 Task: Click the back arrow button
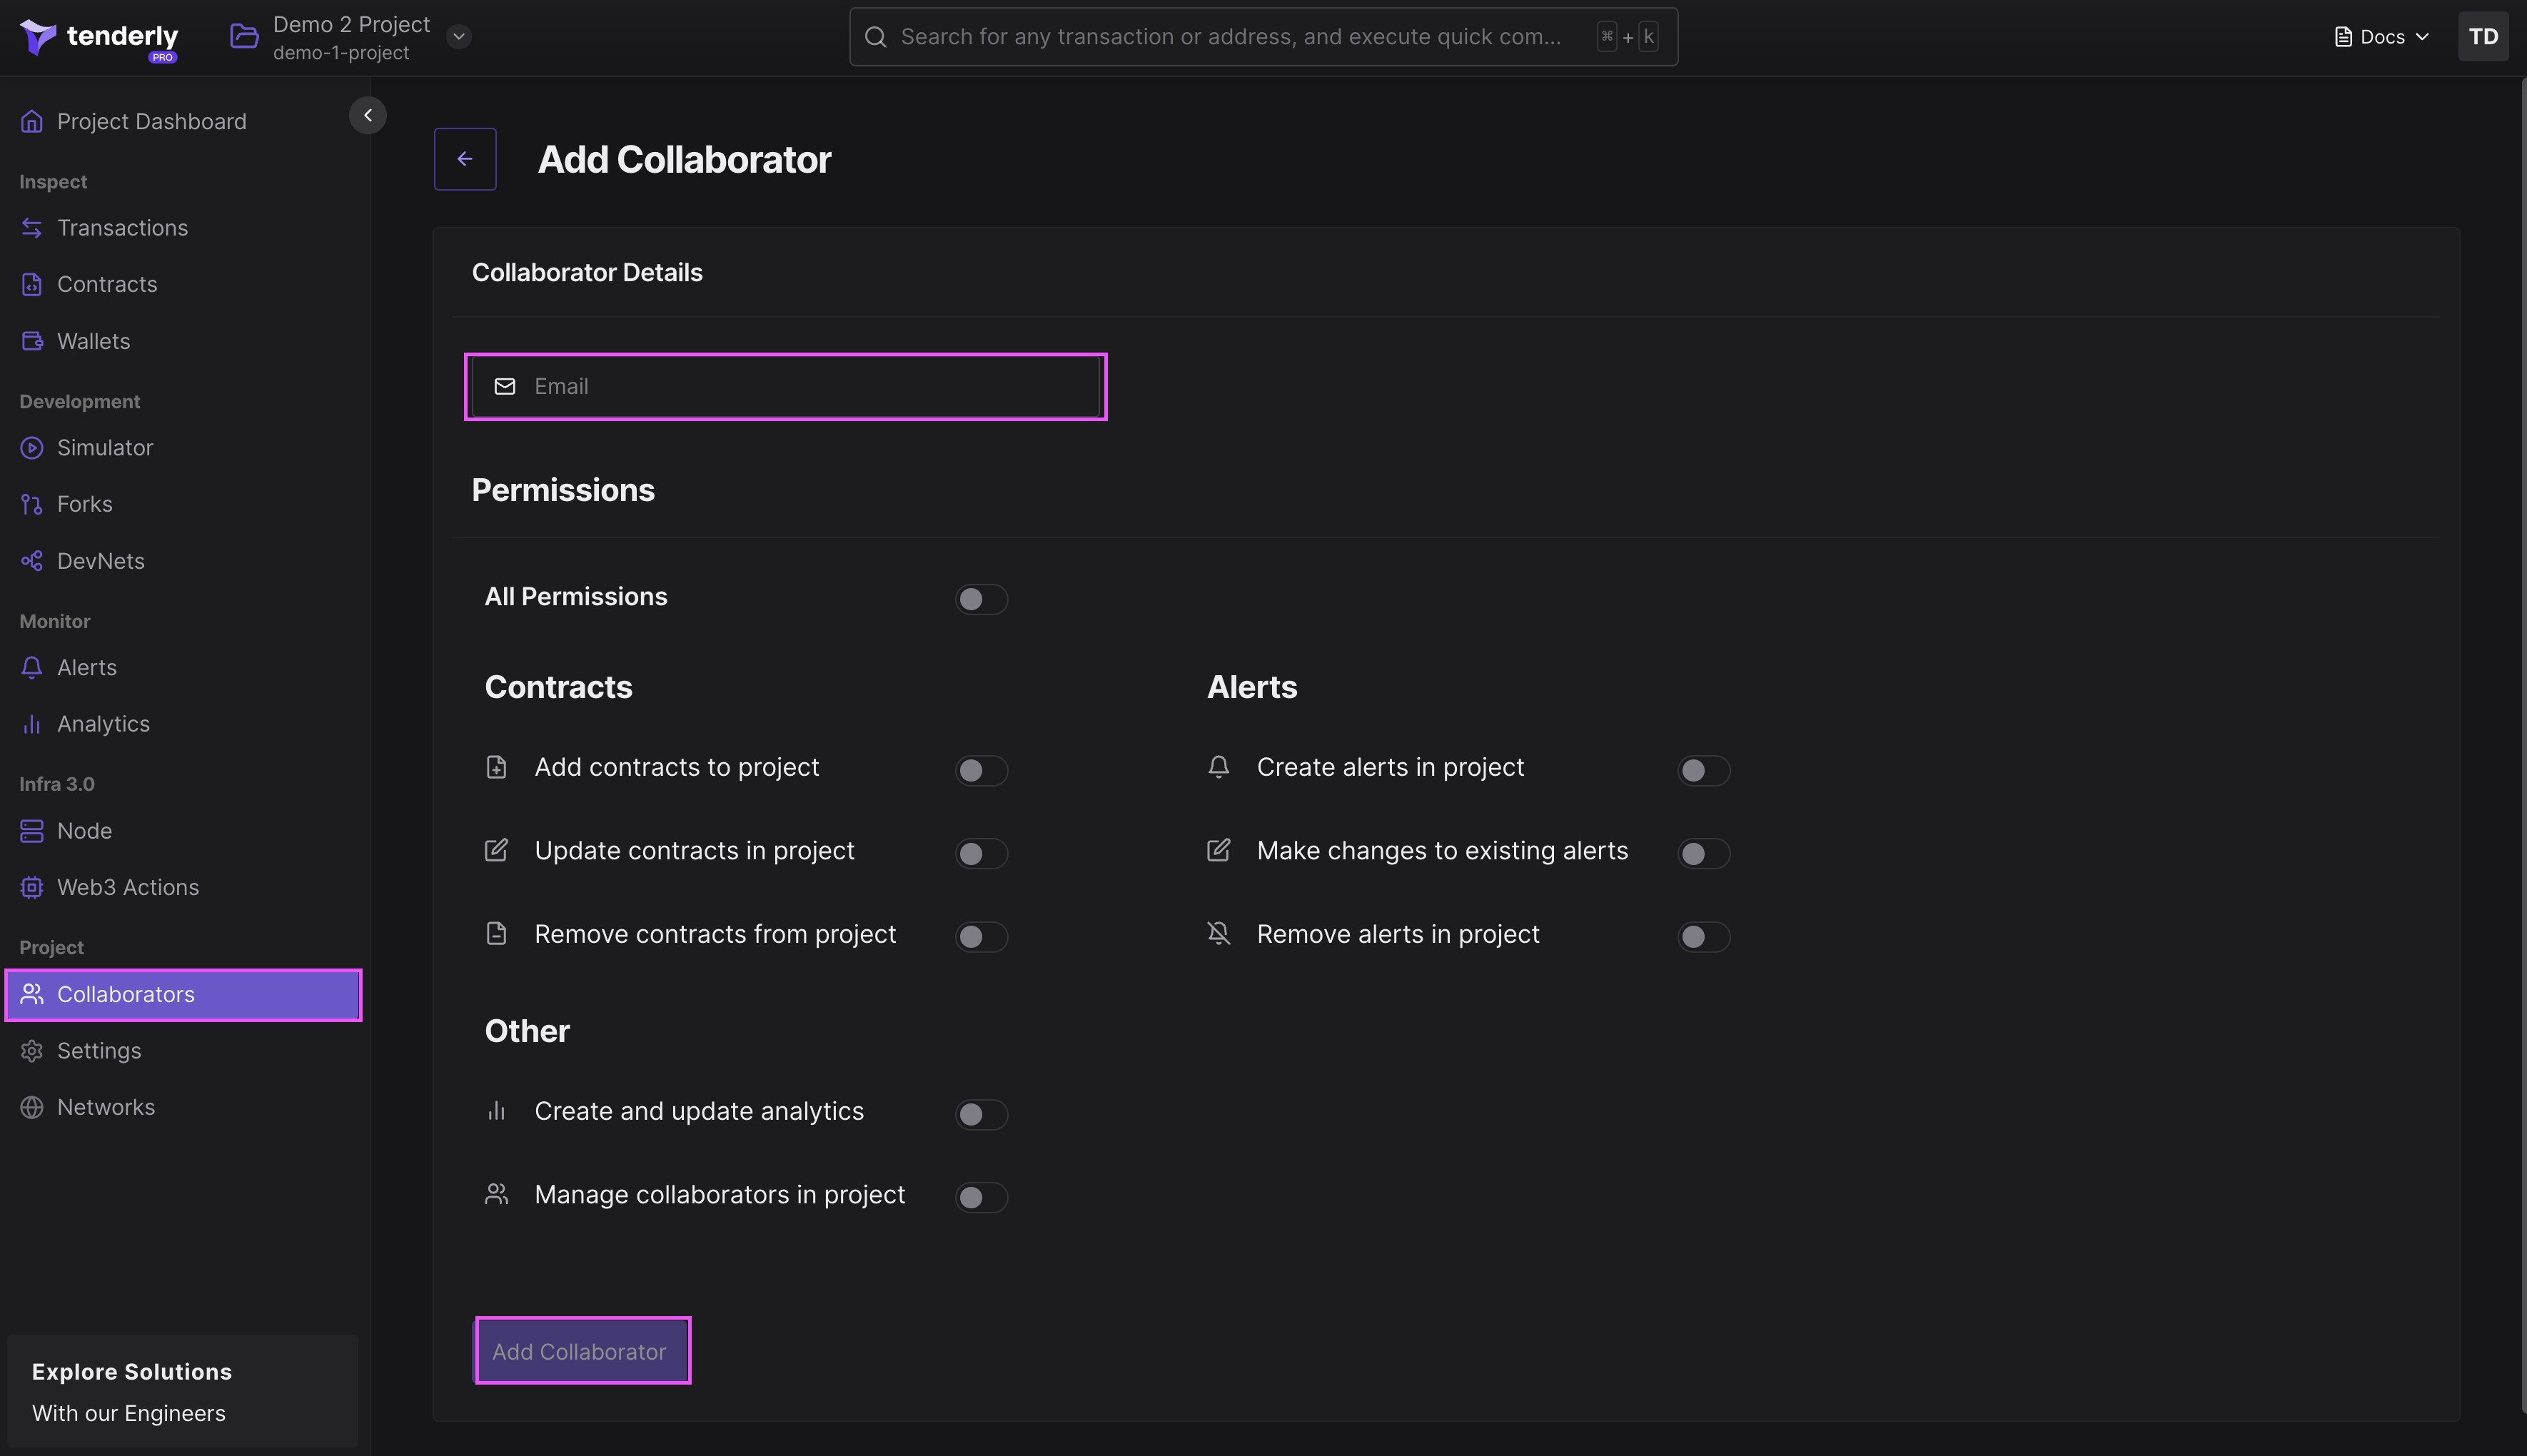[465, 159]
